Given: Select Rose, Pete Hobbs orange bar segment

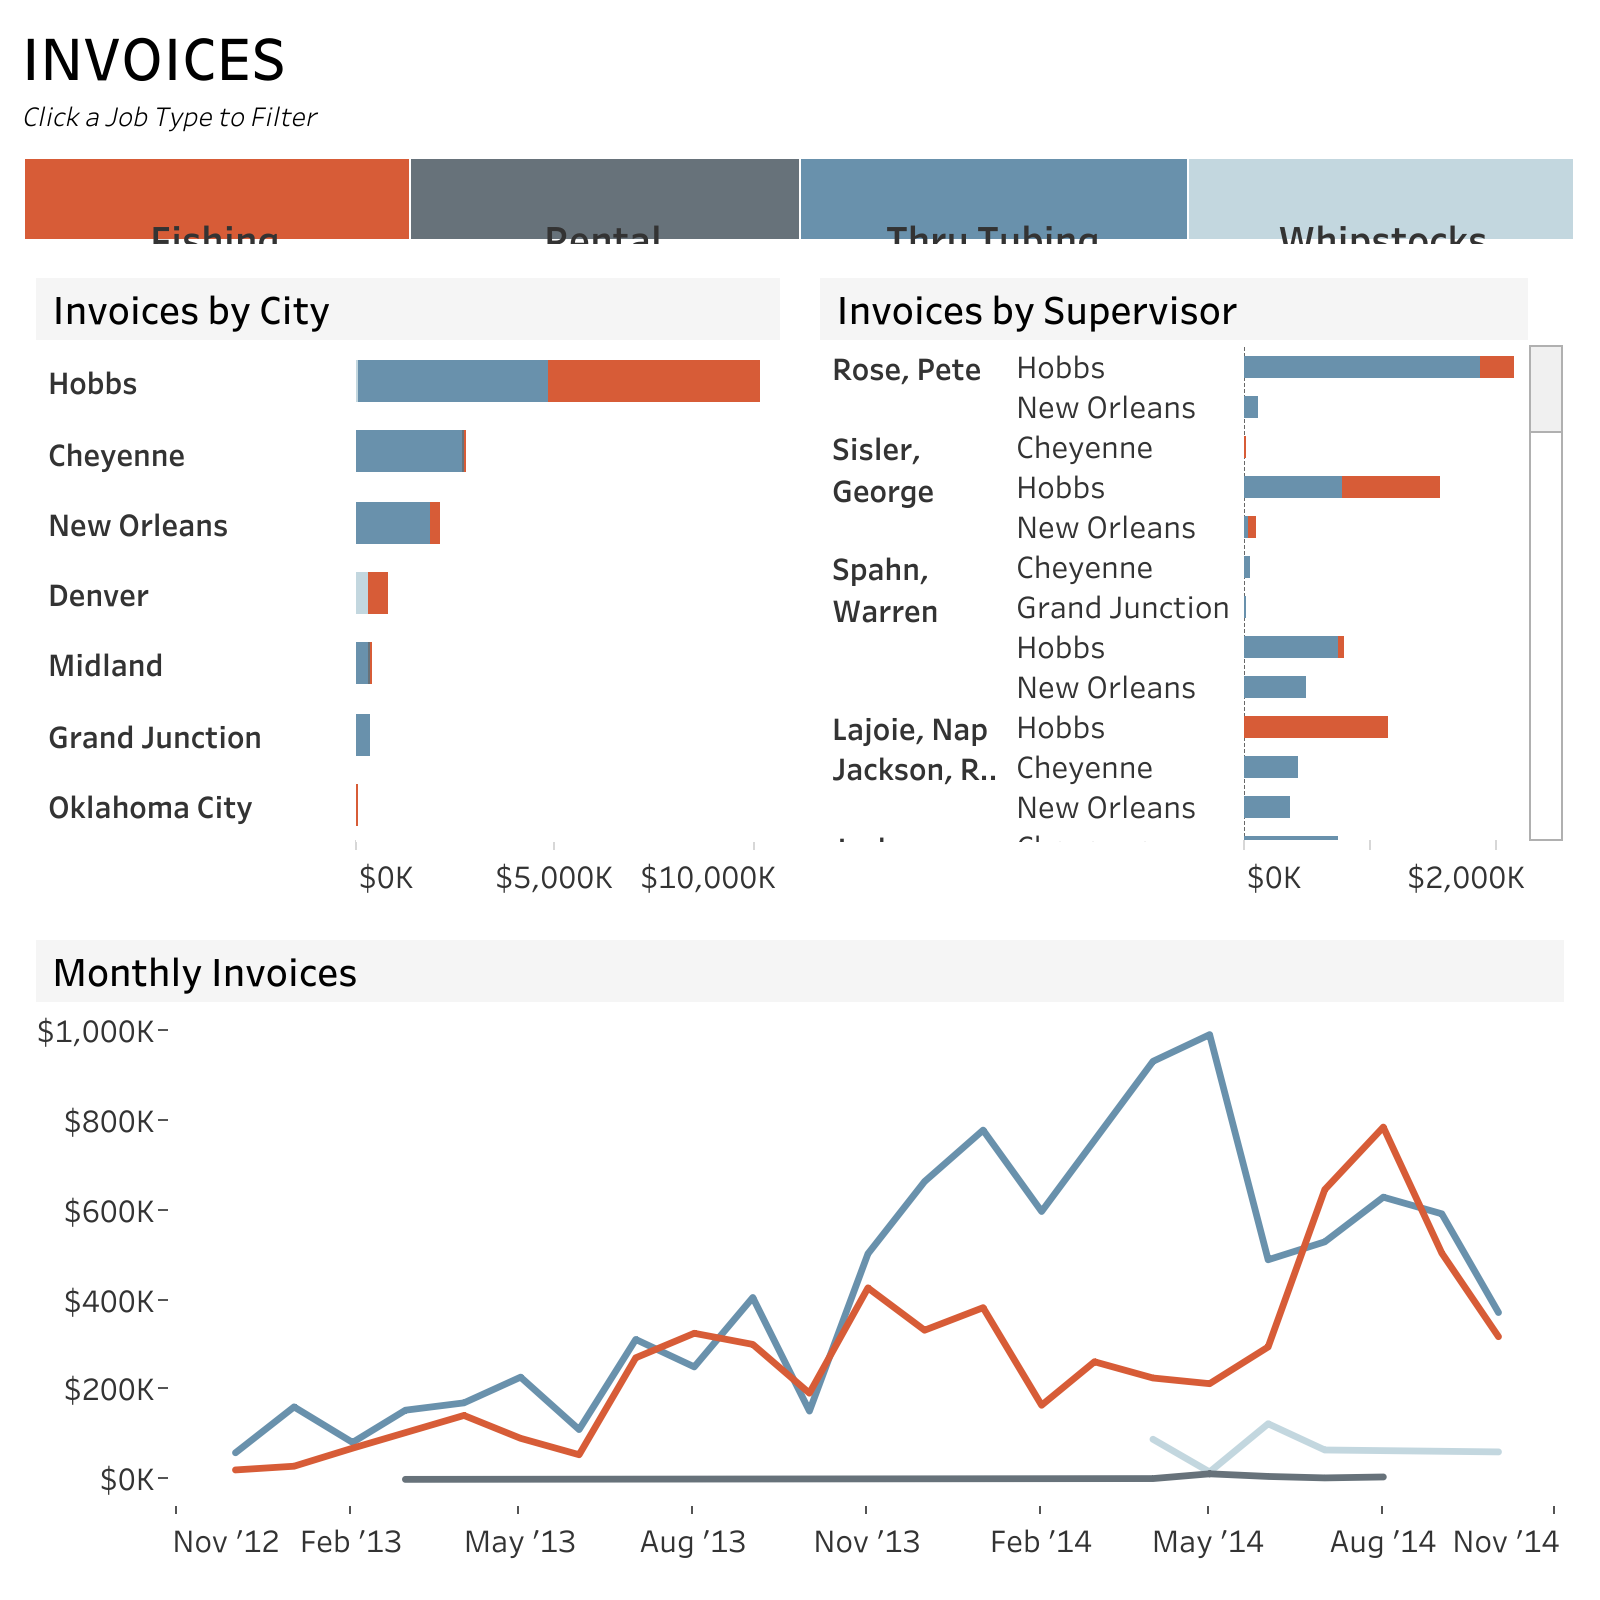Looking at the screenshot, I should click(x=1497, y=367).
